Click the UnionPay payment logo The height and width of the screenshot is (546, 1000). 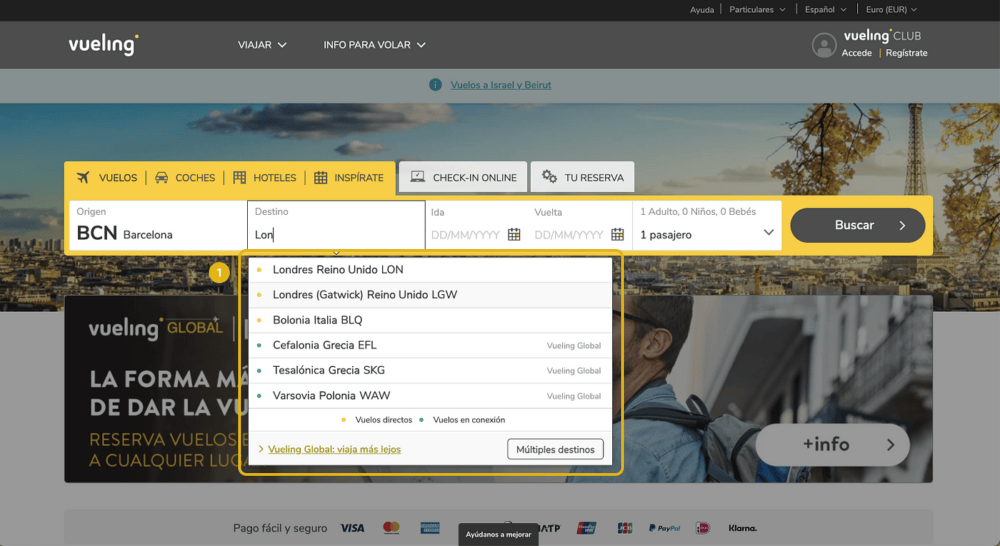tap(586, 528)
